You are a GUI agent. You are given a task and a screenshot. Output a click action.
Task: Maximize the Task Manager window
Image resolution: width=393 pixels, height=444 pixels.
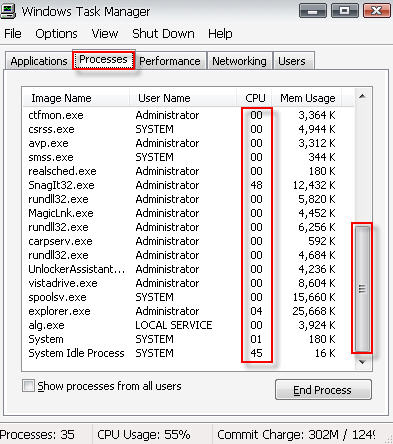click(345, 11)
